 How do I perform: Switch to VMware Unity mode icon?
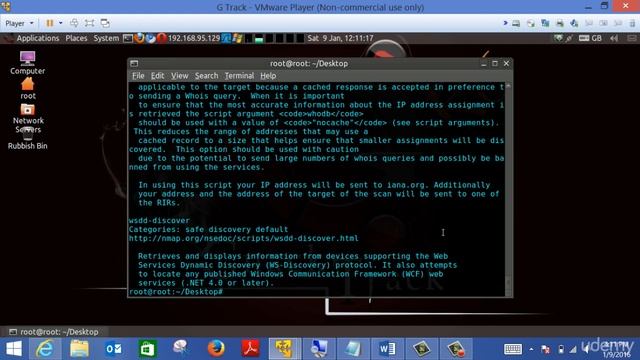[x=105, y=23]
